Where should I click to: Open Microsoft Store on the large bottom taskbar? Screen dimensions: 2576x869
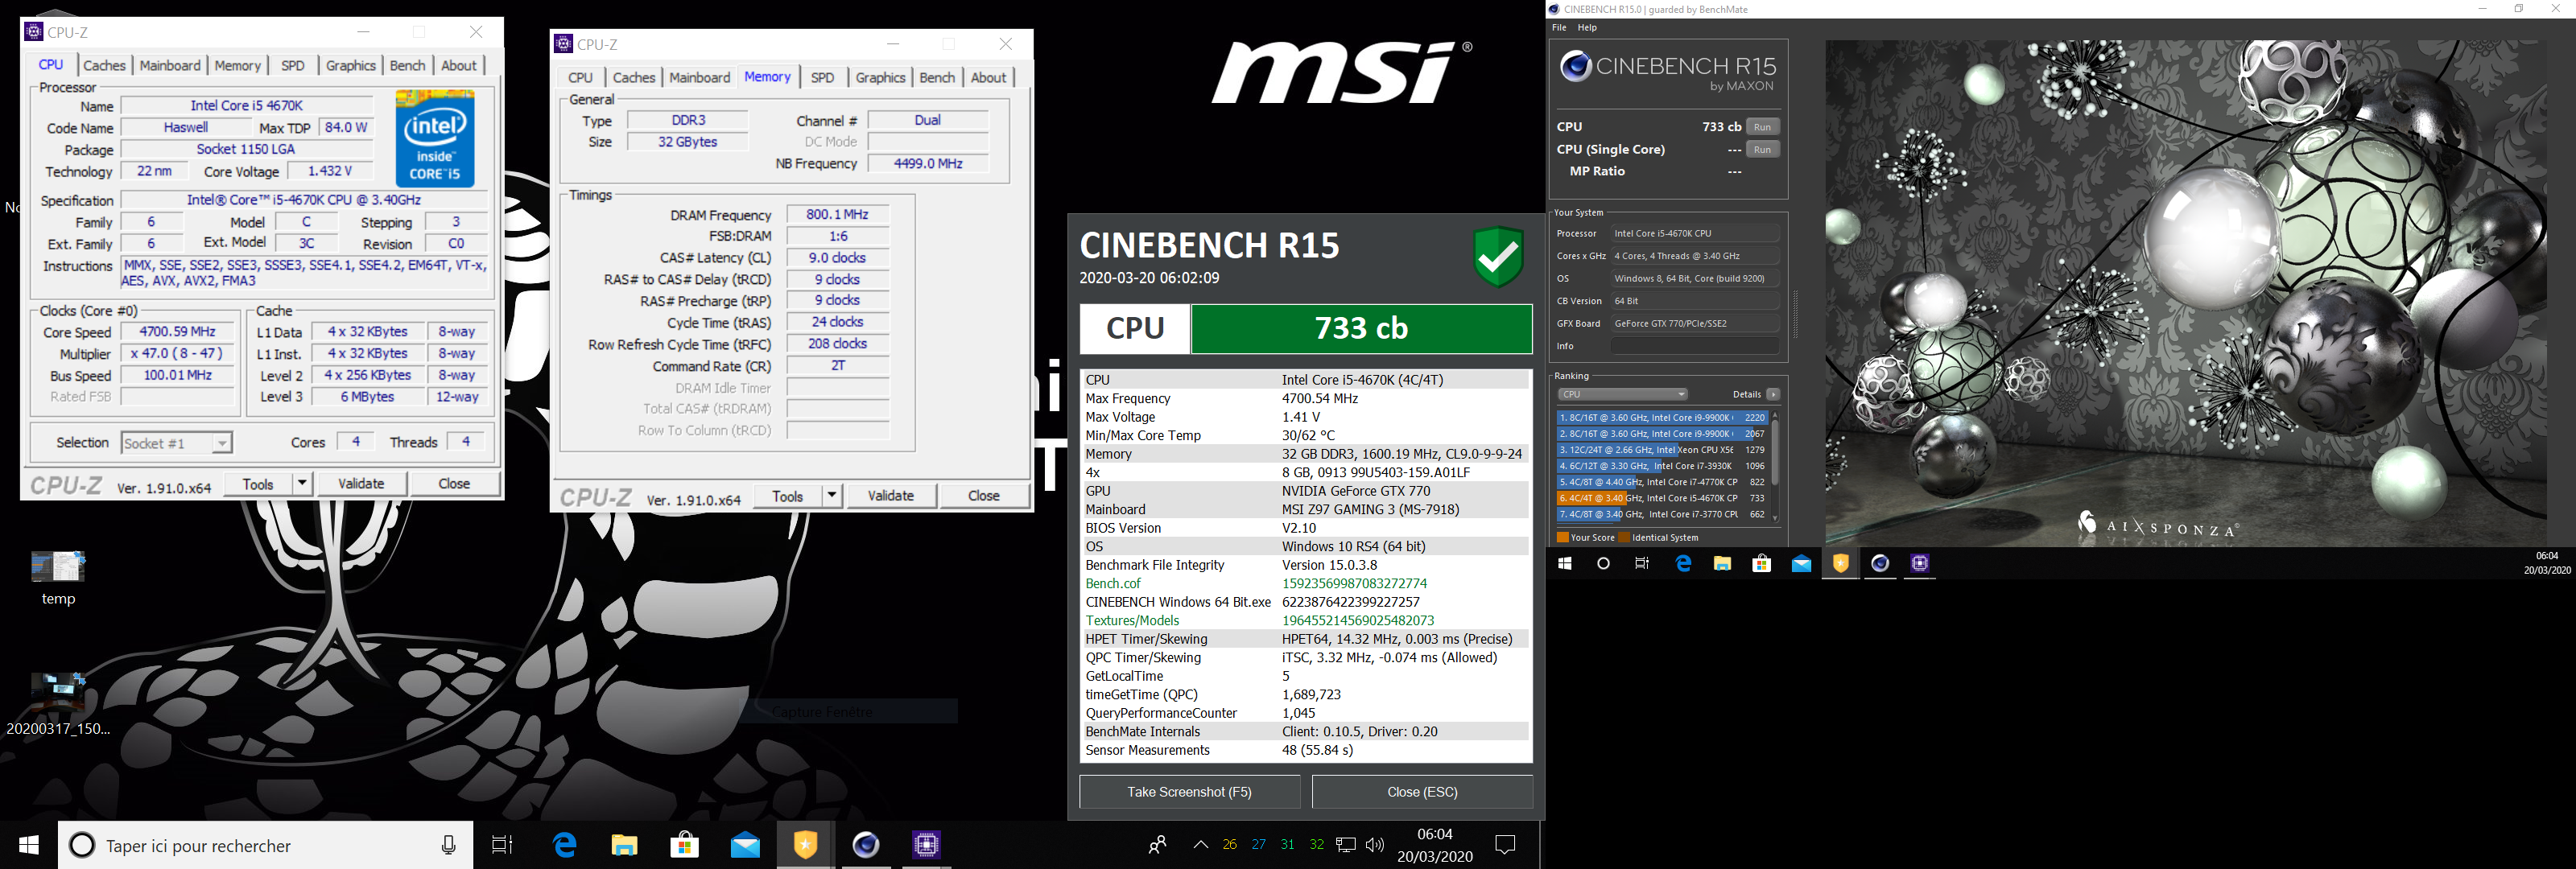pyautogui.click(x=685, y=845)
